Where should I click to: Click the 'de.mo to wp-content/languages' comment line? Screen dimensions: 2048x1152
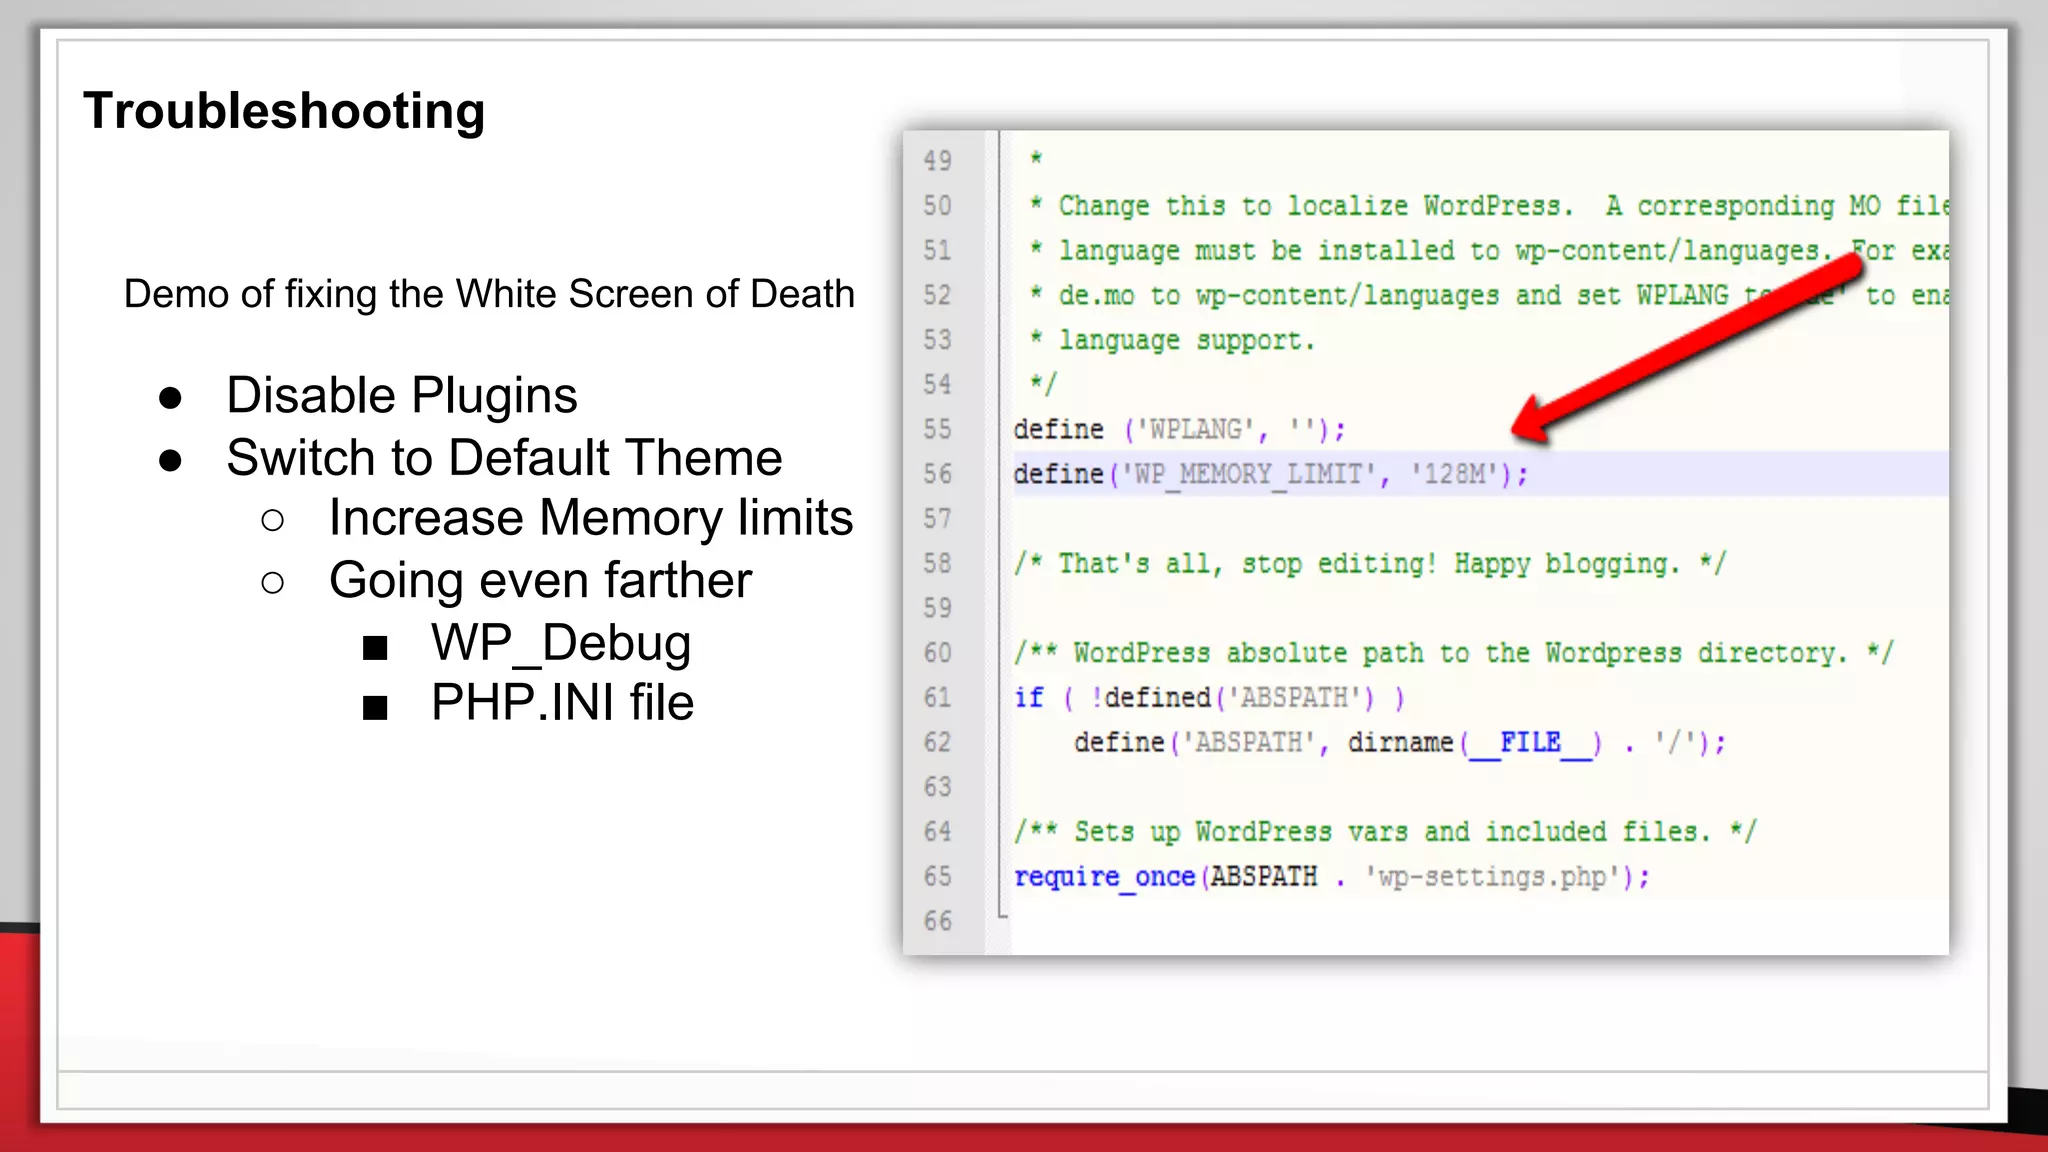click(x=1489, y=295)
